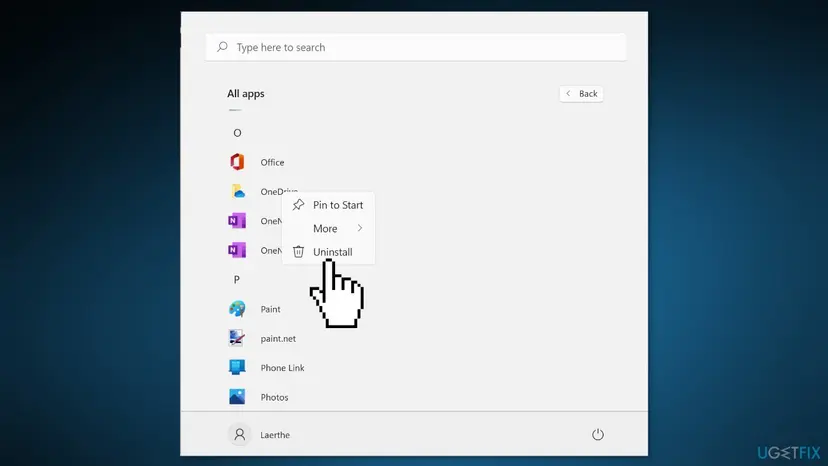
Task: Click the Office app label
Action: click(272, 162)
